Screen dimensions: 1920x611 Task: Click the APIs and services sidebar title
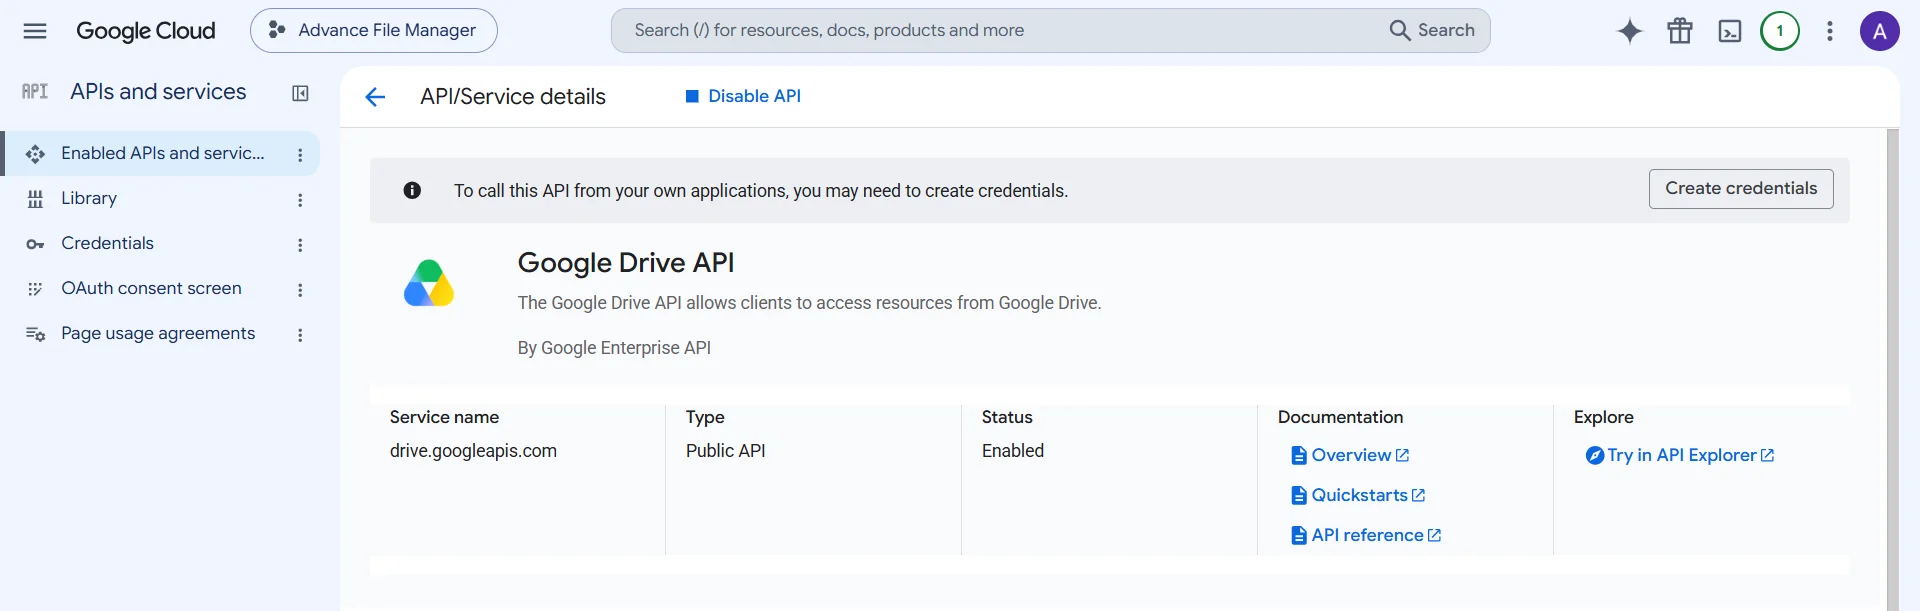click(x=158, y=92)
